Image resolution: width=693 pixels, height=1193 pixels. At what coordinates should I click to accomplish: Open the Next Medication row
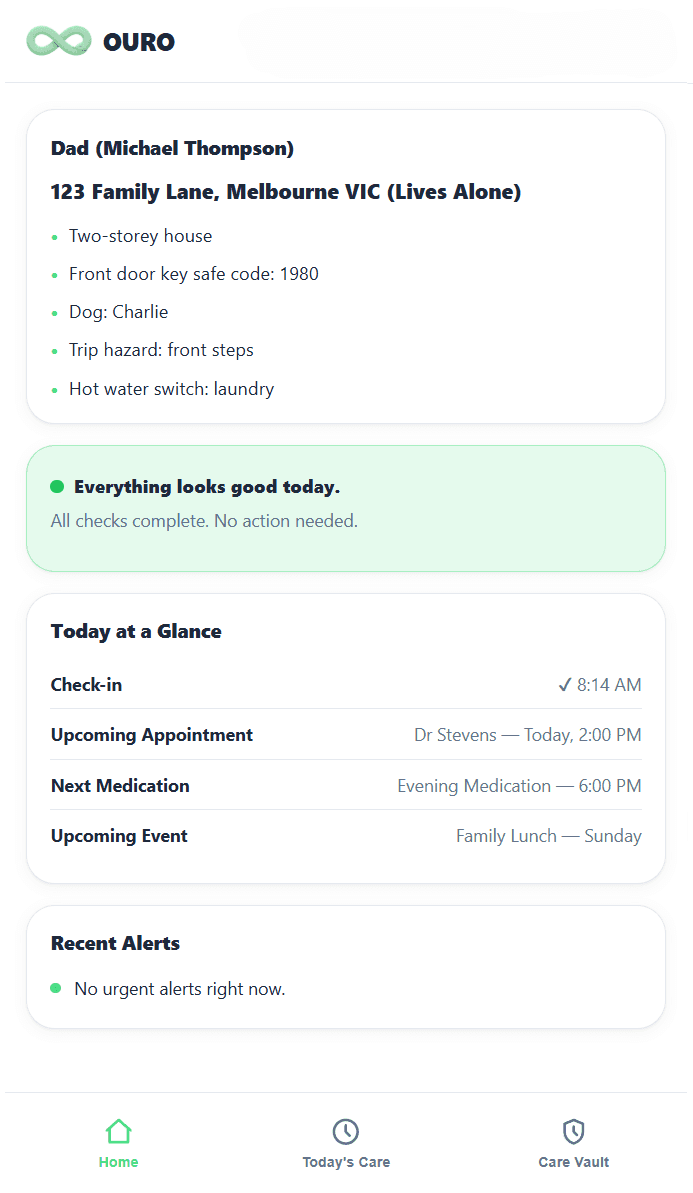tap(346, 785)
